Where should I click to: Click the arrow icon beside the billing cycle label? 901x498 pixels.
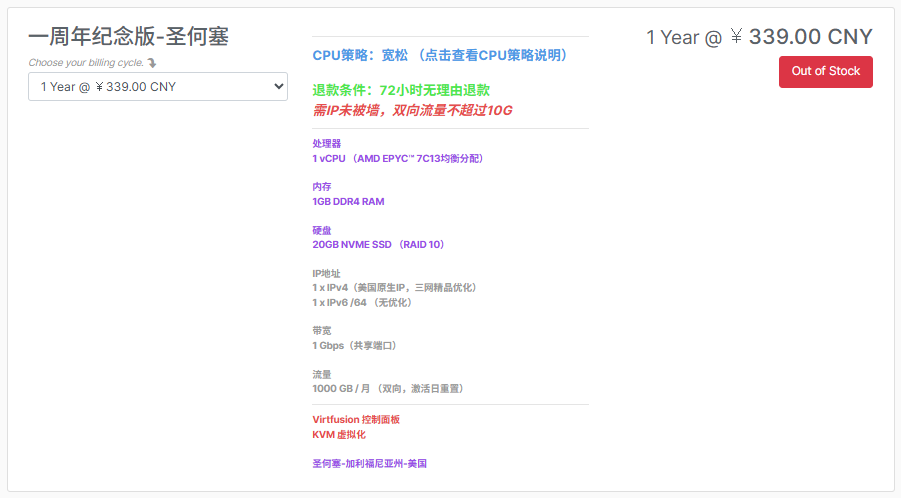click(152, 63)
